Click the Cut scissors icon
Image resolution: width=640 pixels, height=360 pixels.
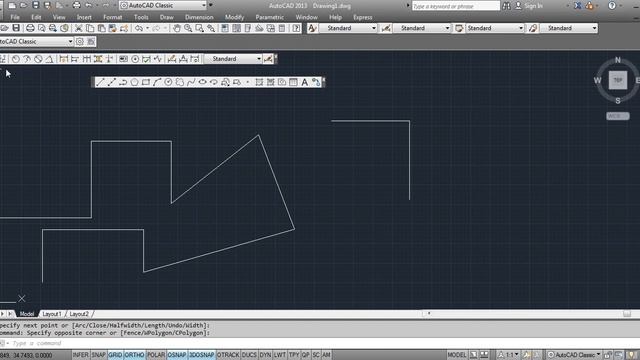click(78, 28)
